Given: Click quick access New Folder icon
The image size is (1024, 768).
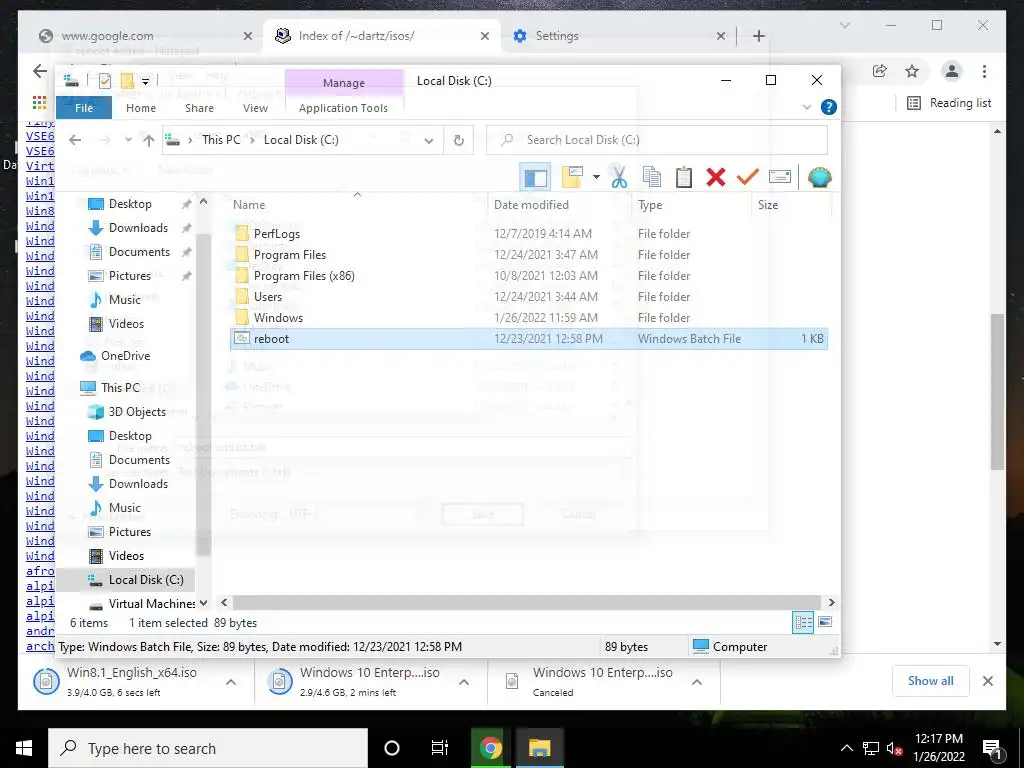Looking at the screenshot, I should pos(127,81).
